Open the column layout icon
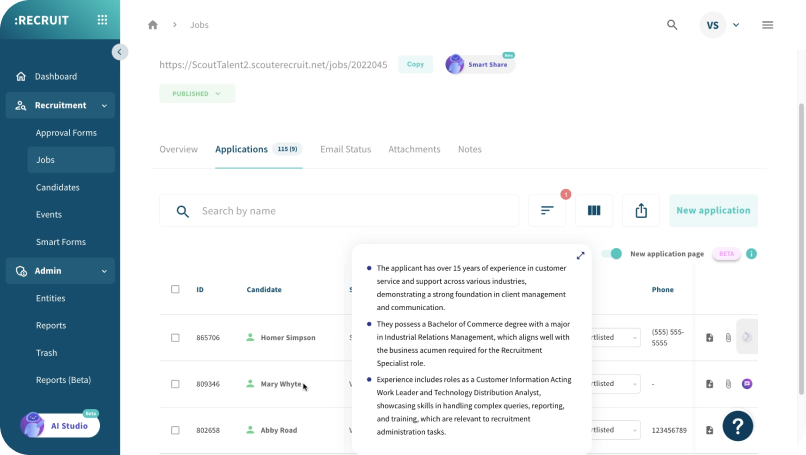 click(594, 211)
